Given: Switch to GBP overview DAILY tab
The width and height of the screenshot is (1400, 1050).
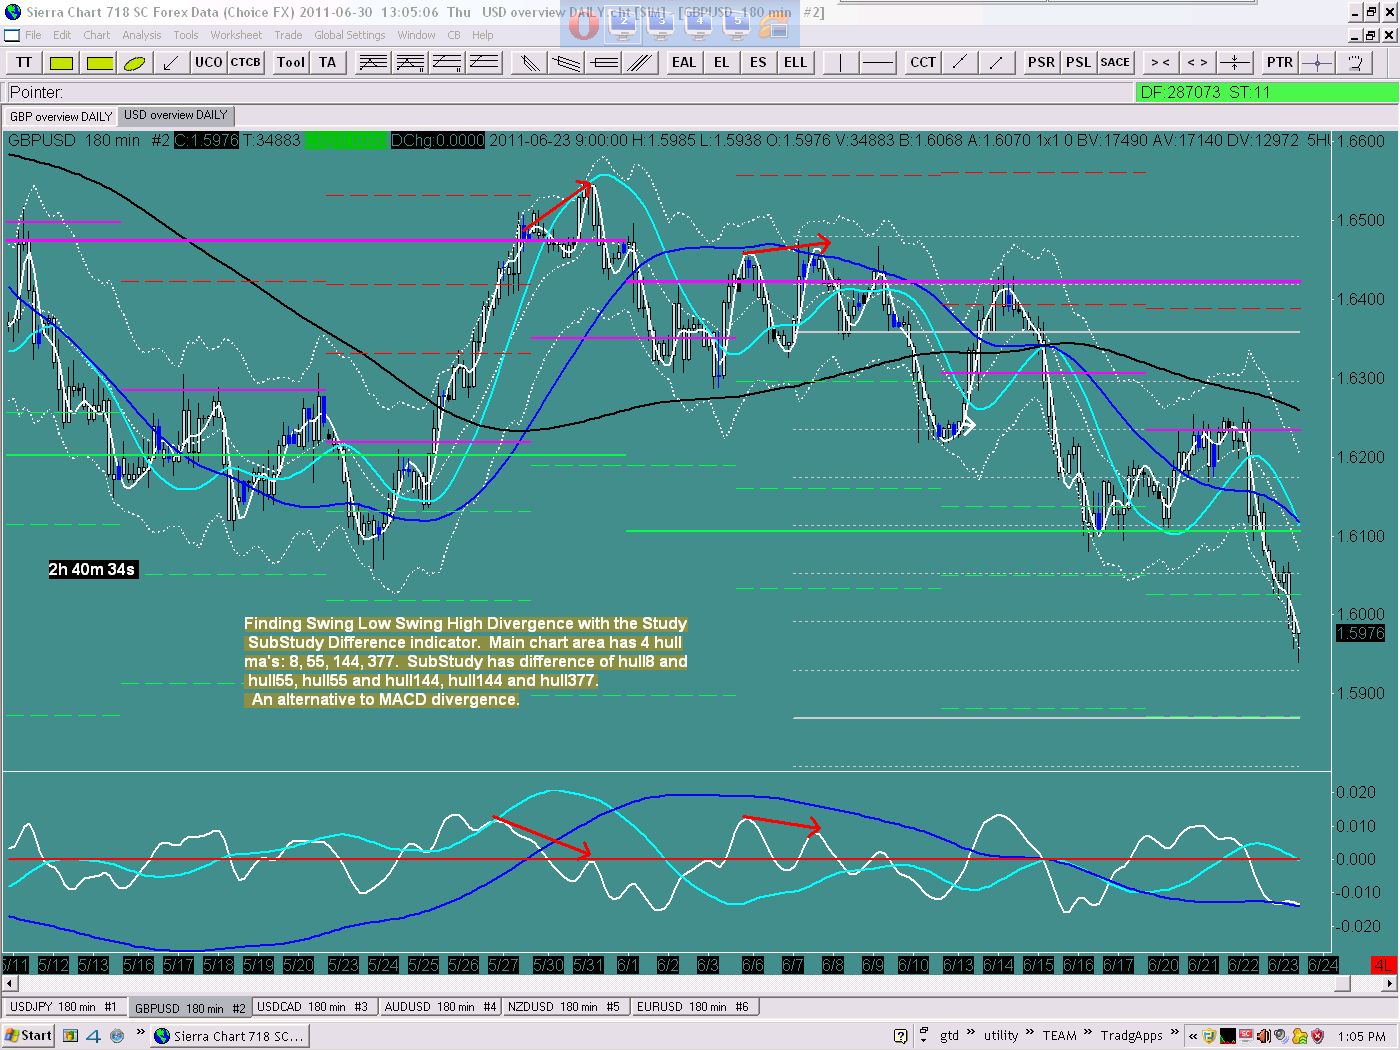Looking at the screenshot, I should 61,117.
